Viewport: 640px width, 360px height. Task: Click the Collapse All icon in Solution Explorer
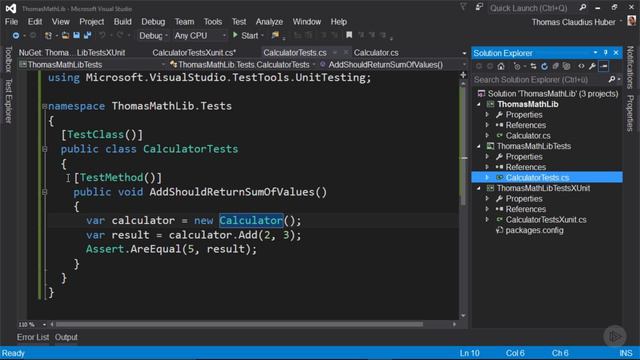coord(556,66)
